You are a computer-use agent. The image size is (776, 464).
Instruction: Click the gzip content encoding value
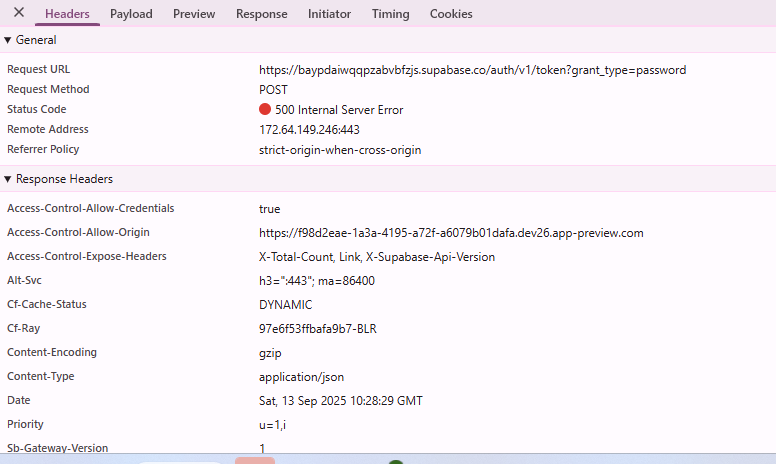pos(270,354)
